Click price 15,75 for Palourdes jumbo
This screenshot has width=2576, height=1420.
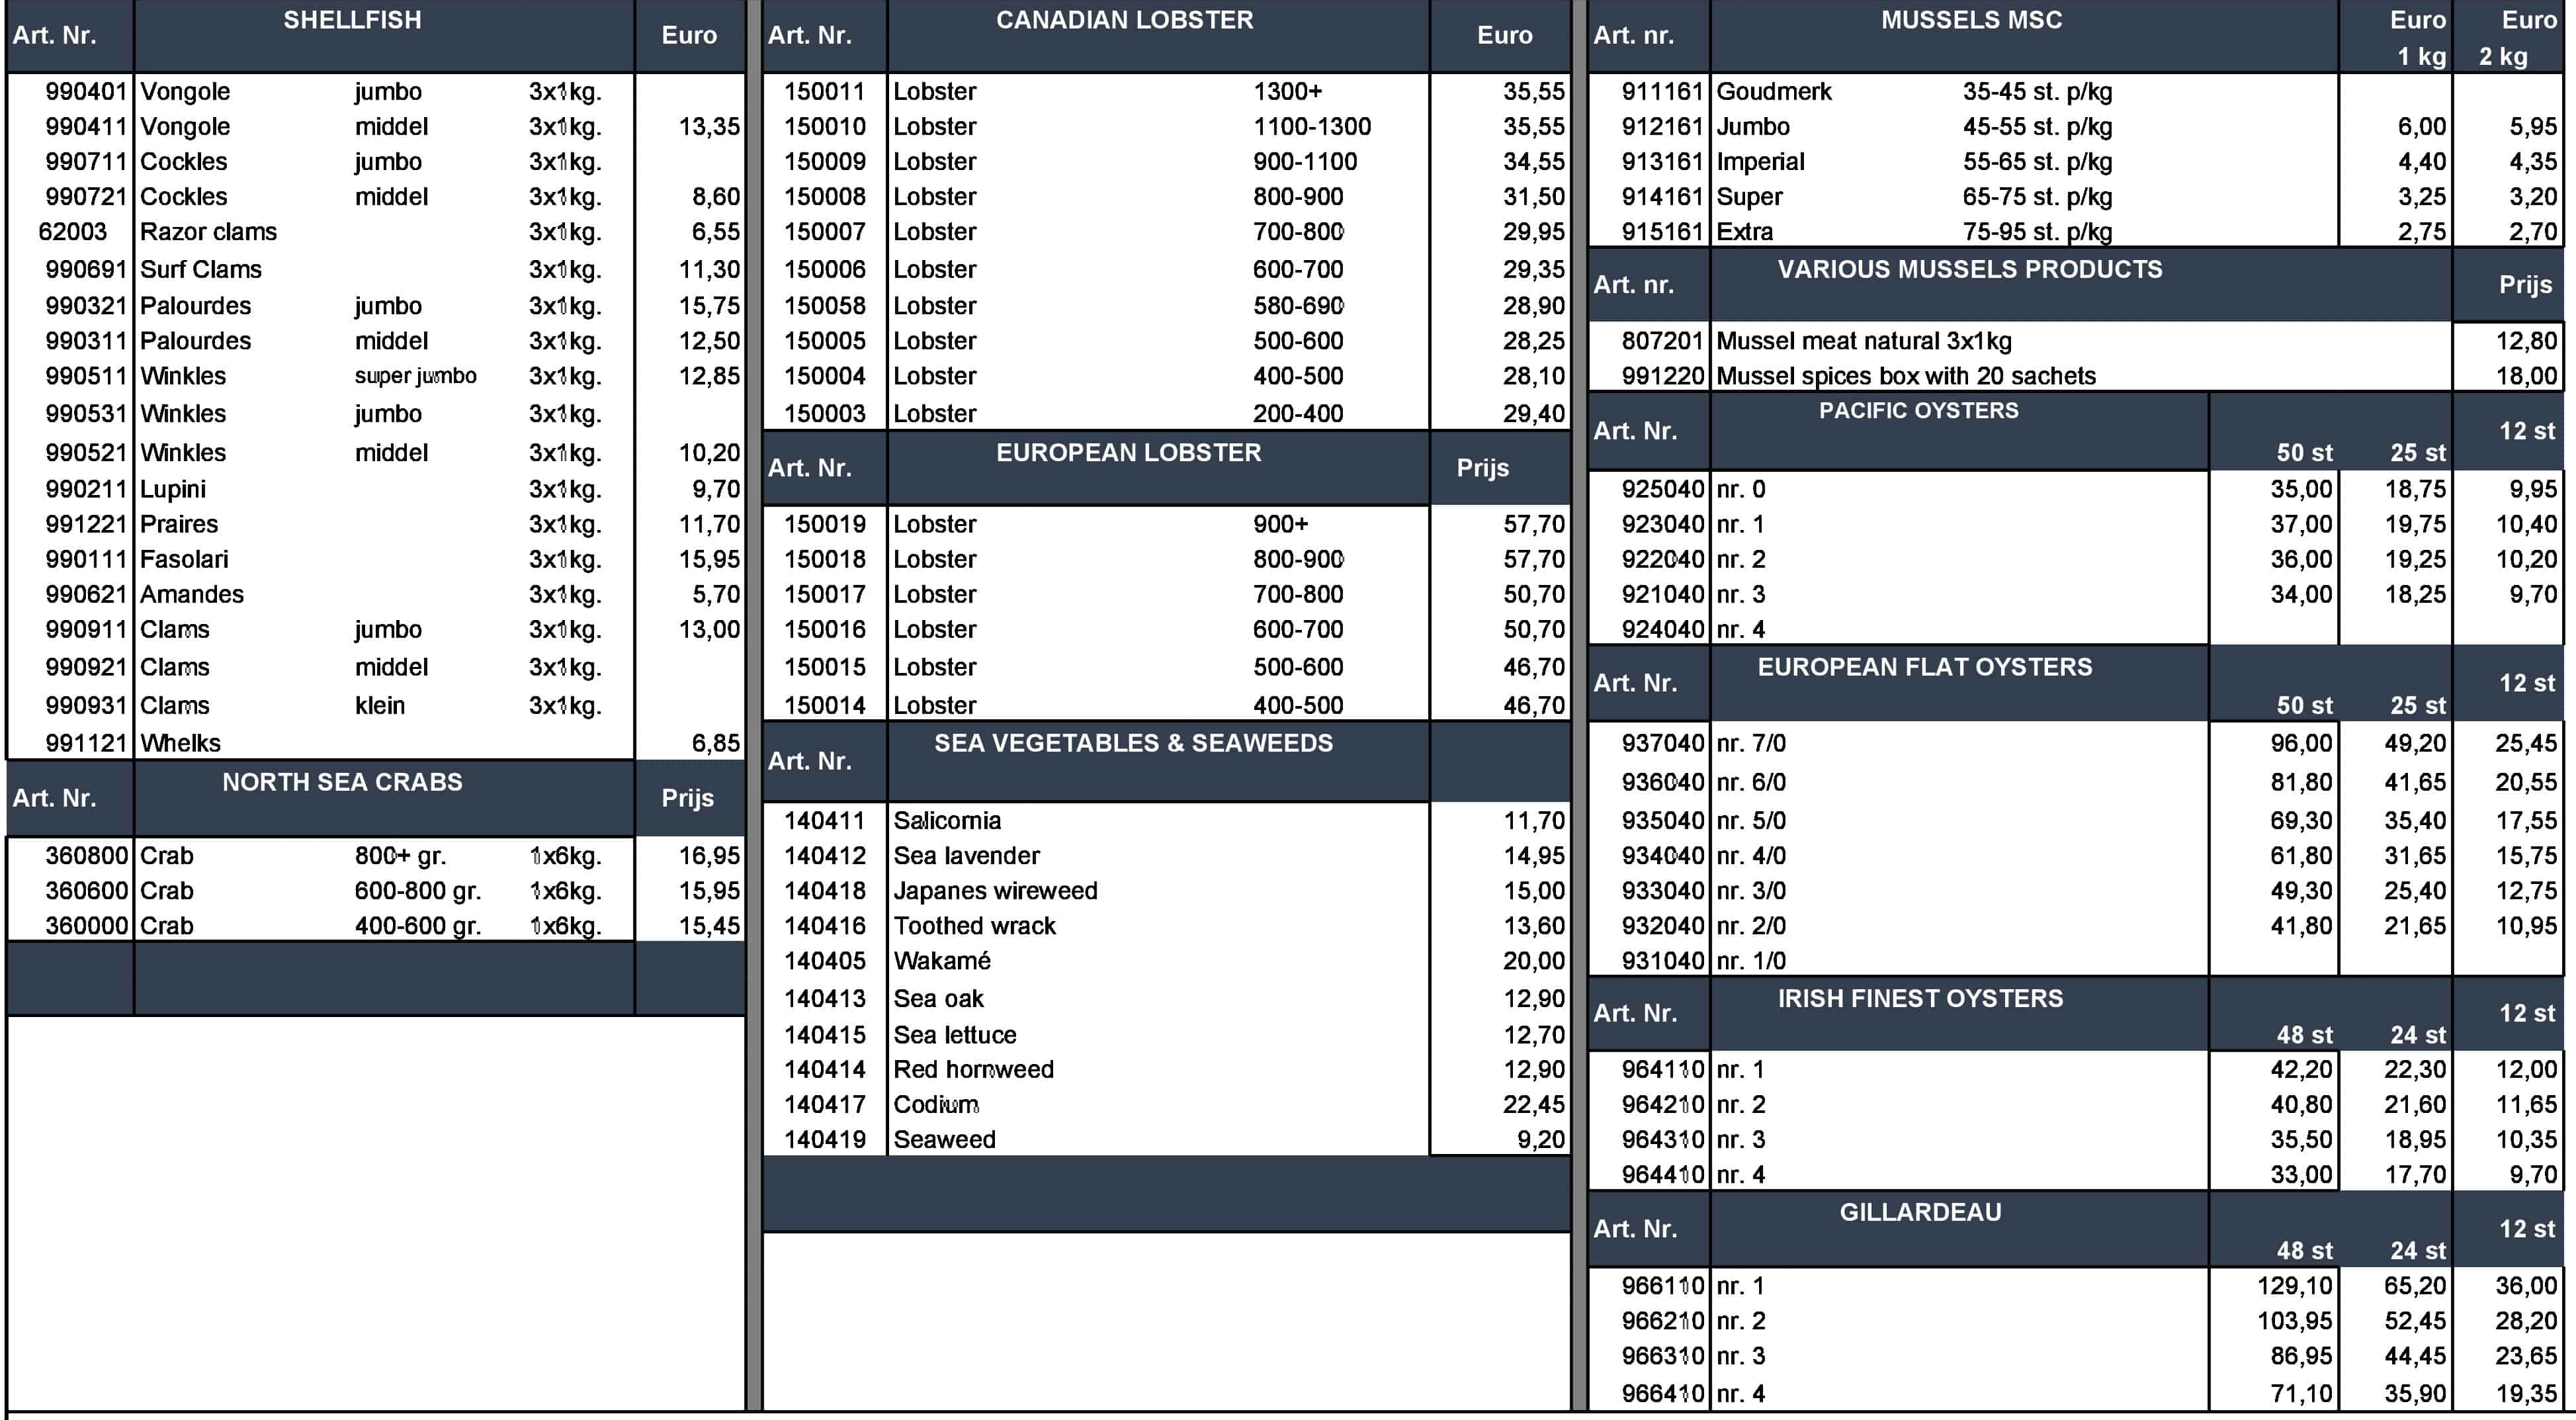[709, 306]
